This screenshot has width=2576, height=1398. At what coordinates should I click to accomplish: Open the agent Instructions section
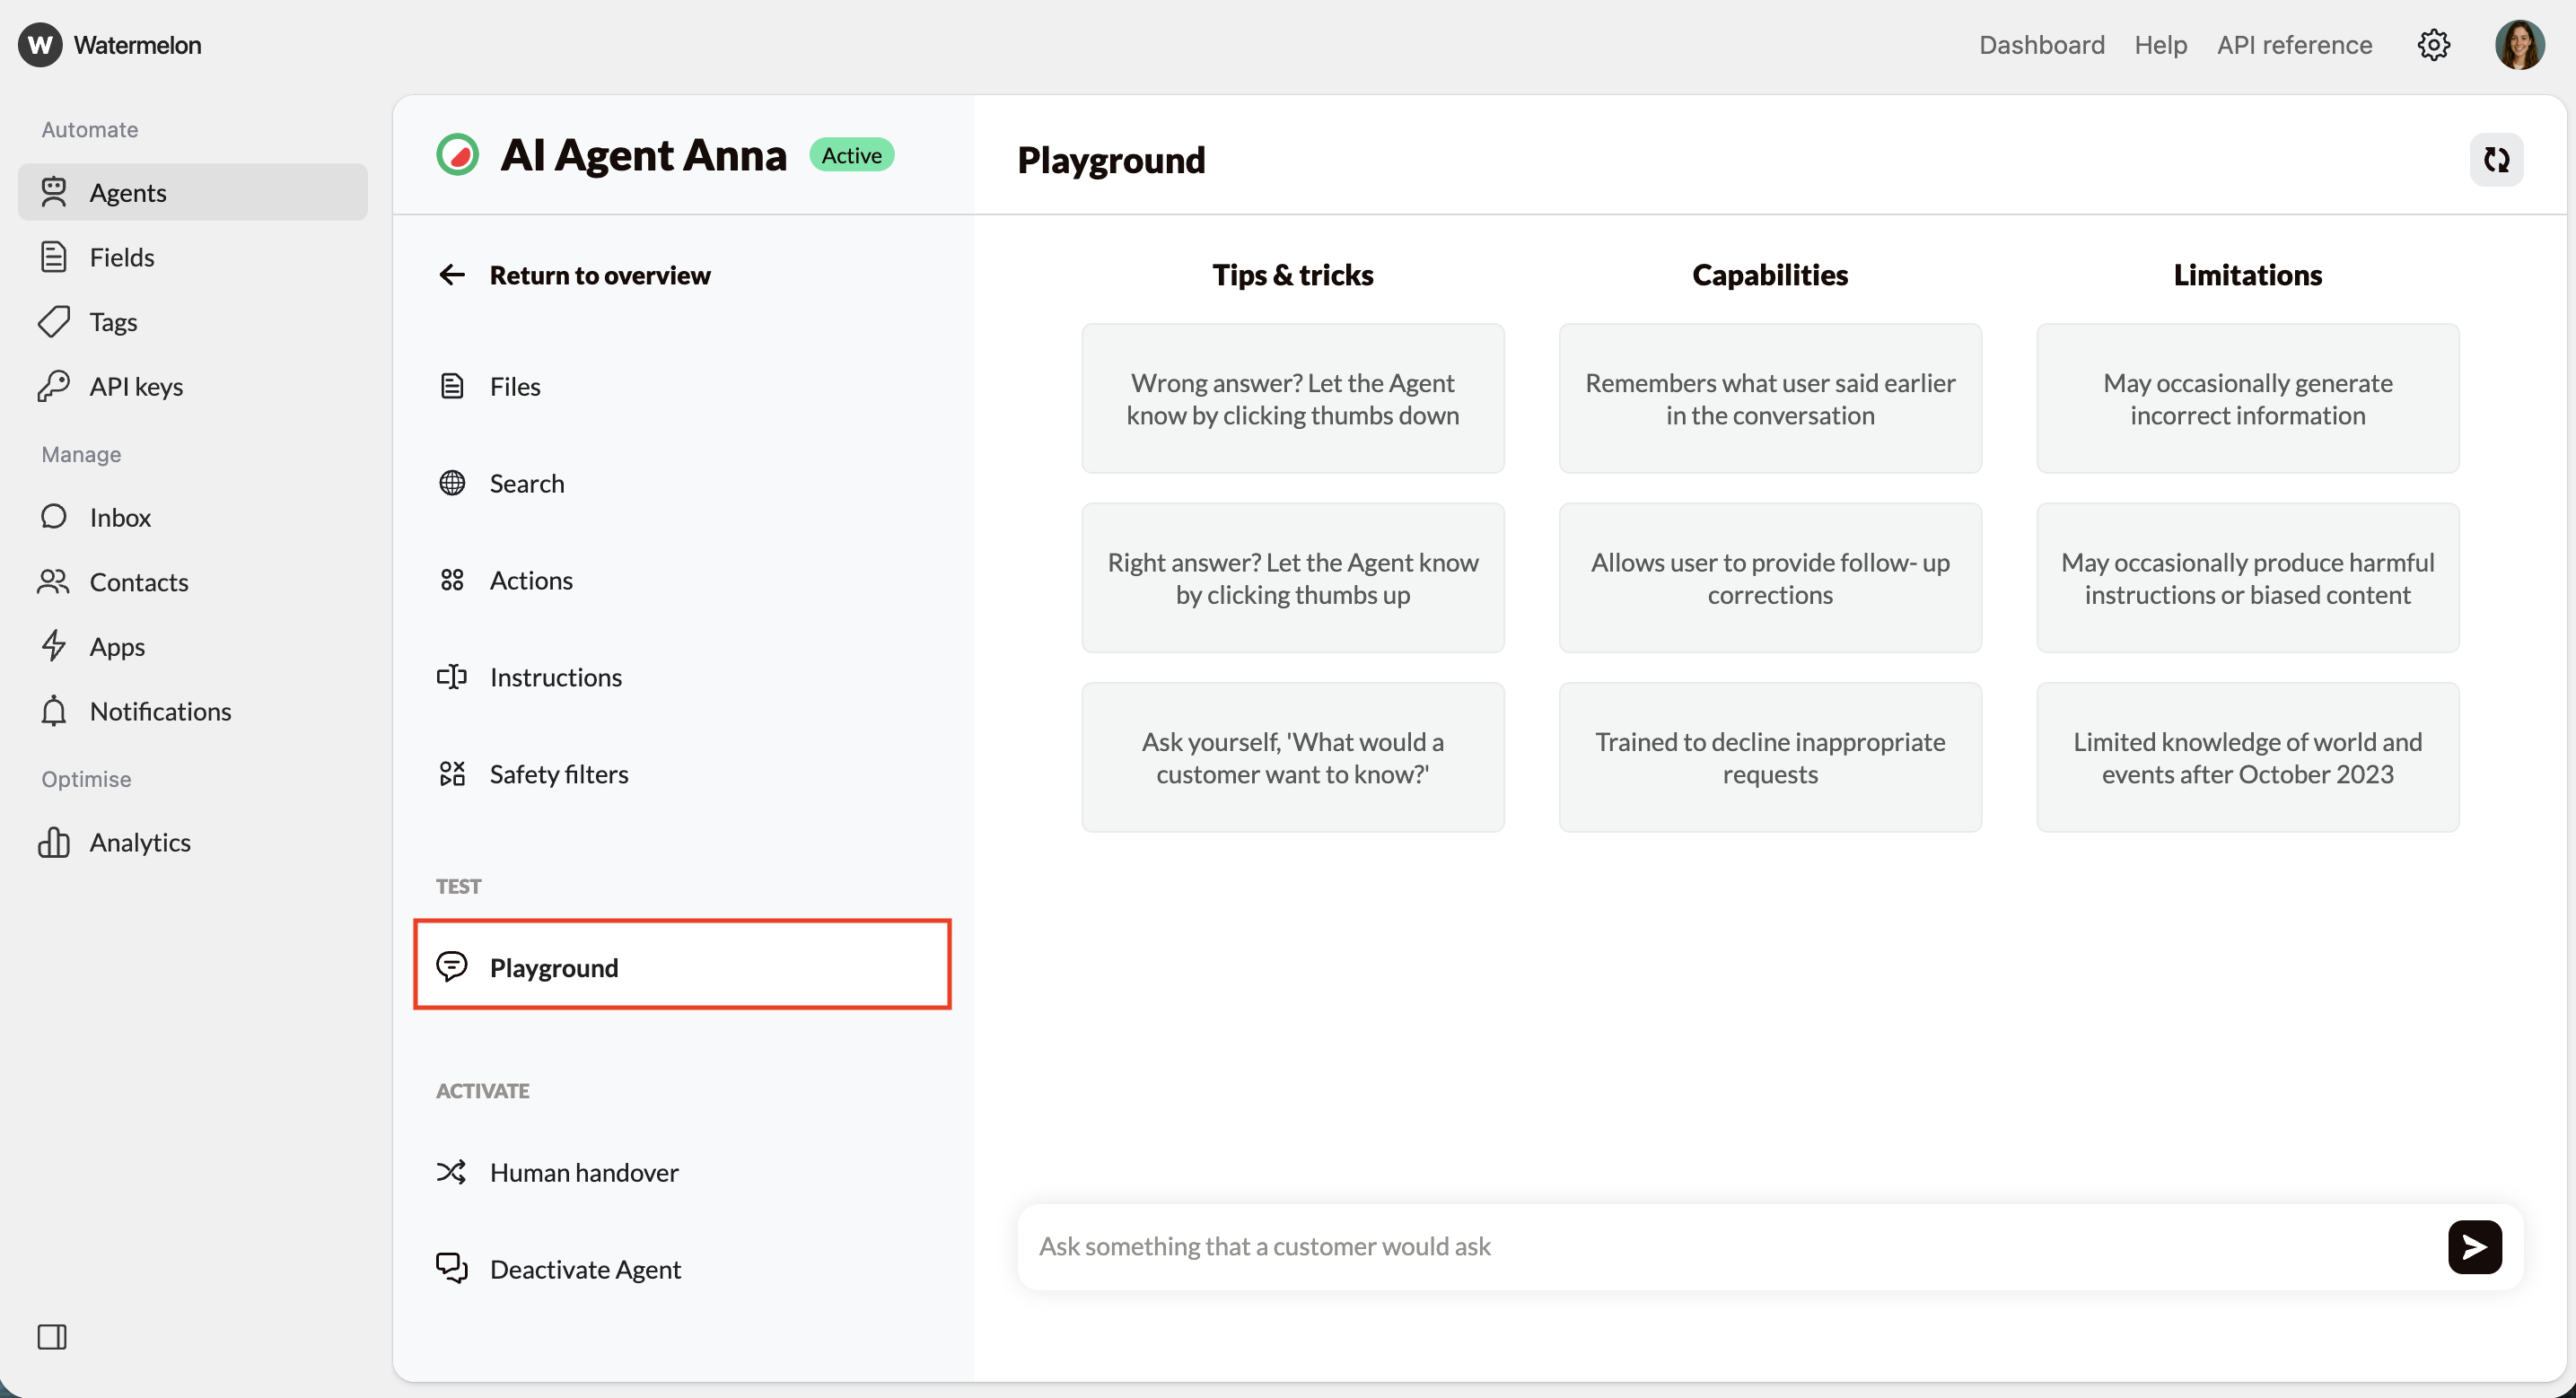(555, 676)
